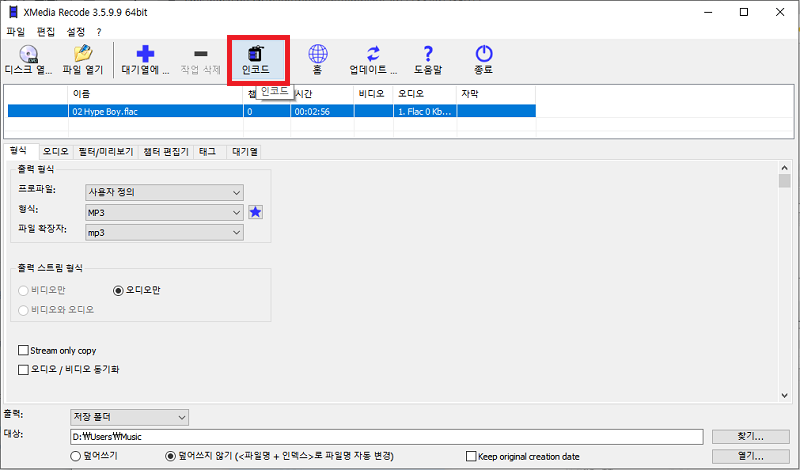Toggle 오디오 / 비디오 동기화 checkbox
Screen dimensions: 800x470
pos(24,369)
